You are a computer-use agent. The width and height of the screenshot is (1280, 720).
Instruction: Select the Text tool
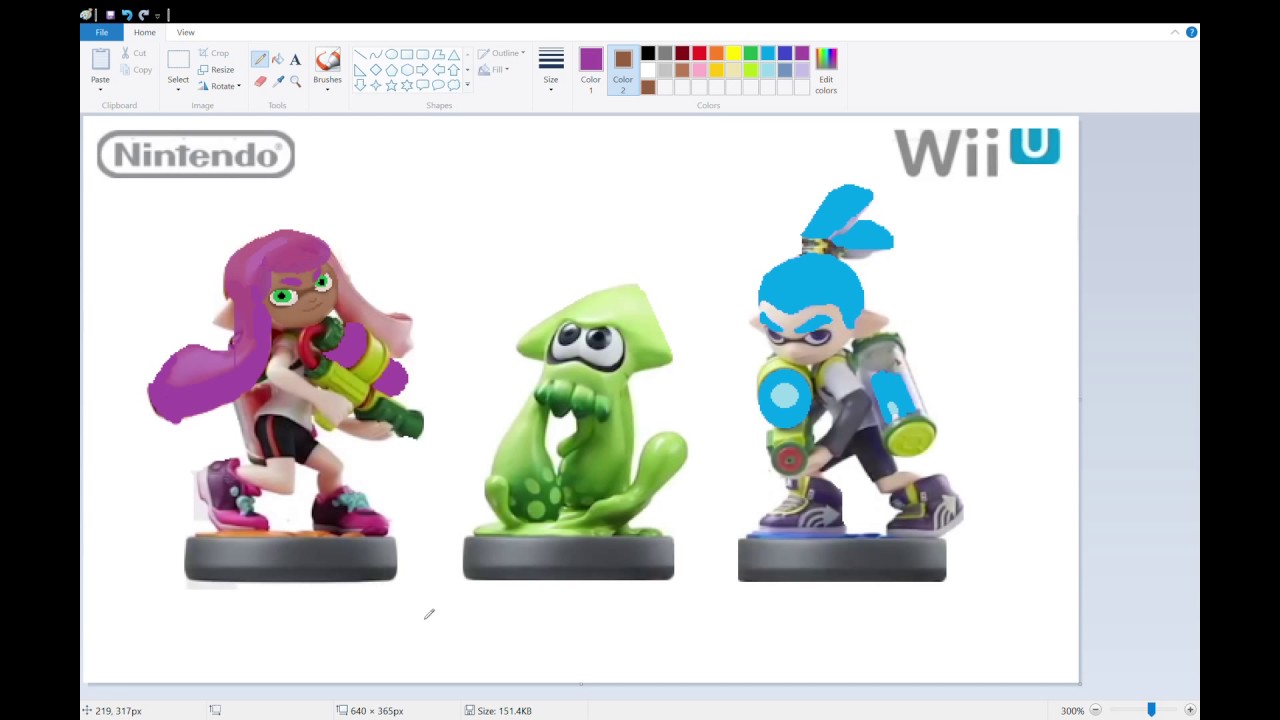coord(295,59)
